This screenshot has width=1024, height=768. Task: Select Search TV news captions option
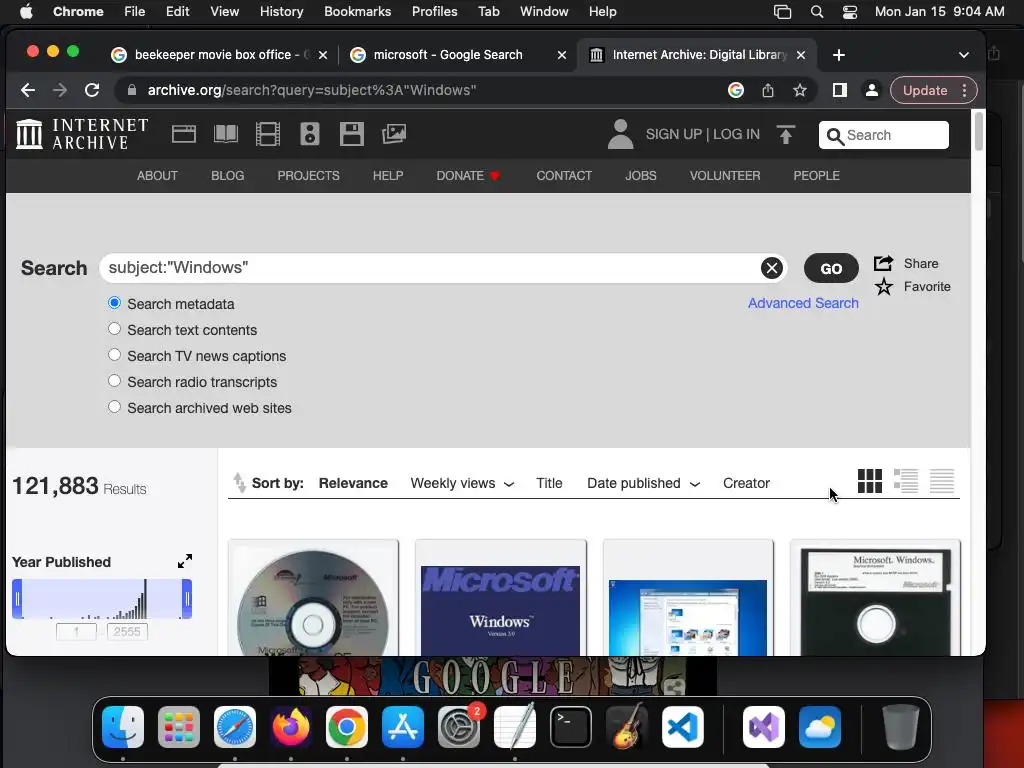tap(114, 355)
